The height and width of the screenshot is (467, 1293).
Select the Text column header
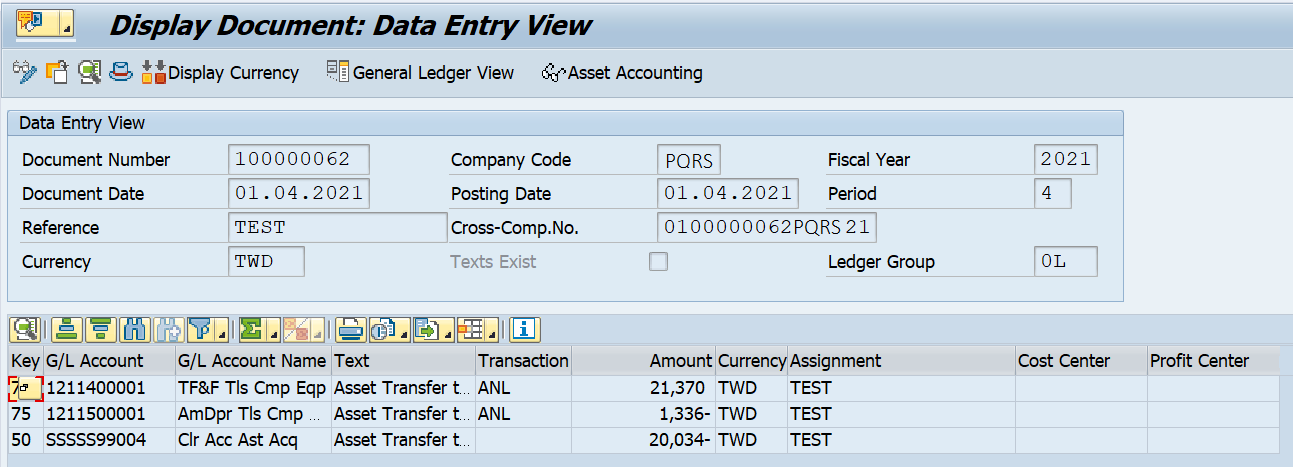[x=403, y=361]
